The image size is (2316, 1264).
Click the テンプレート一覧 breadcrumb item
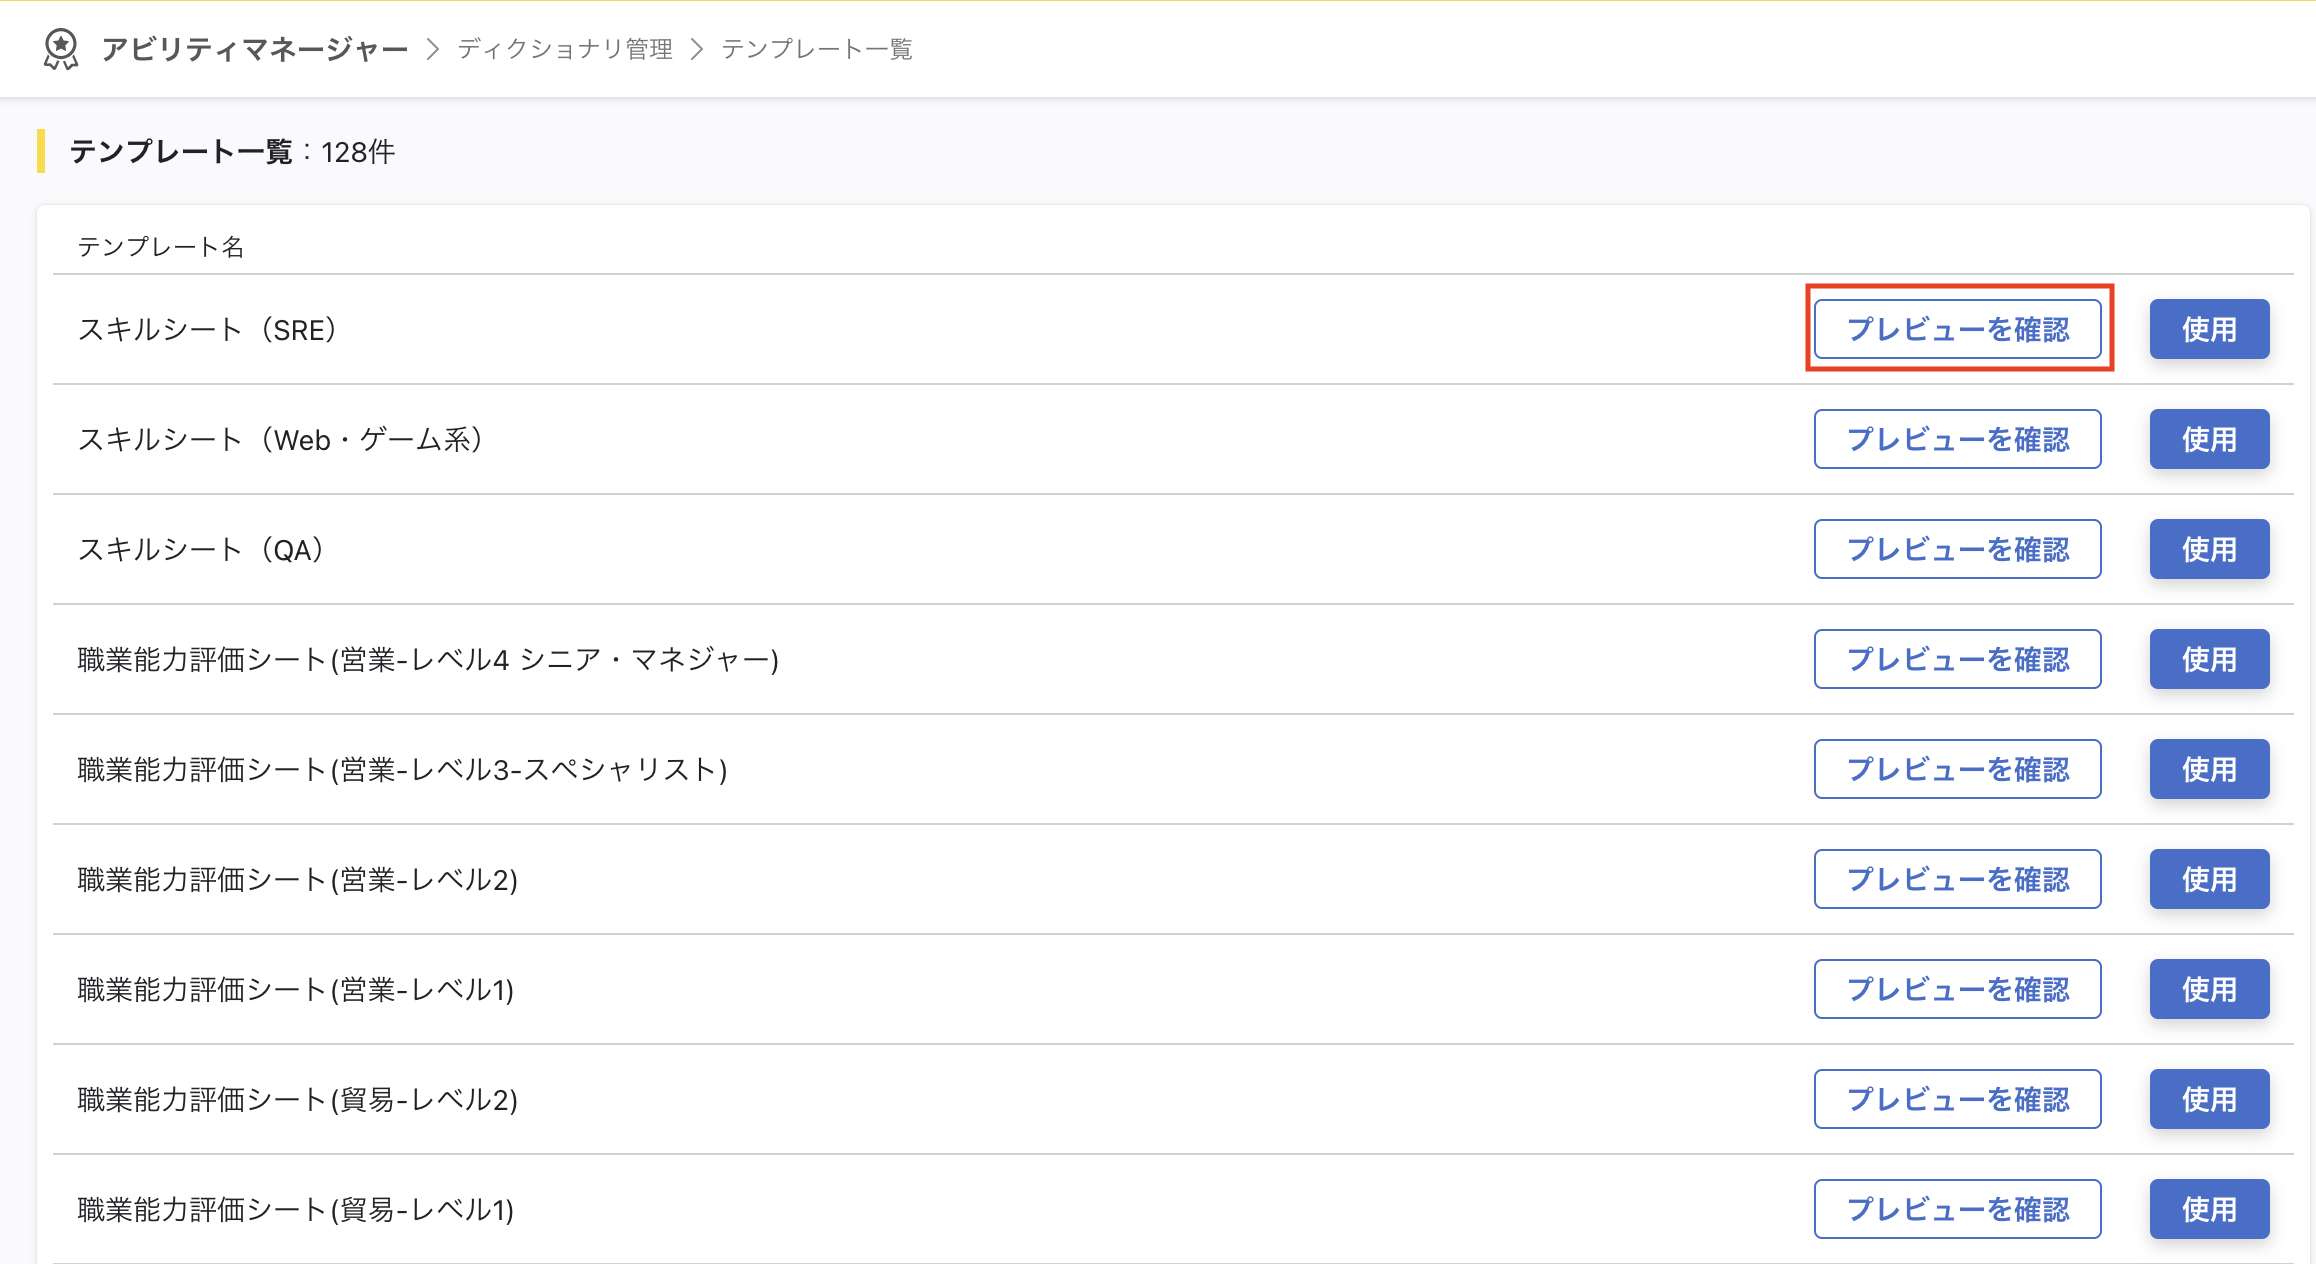coord(816,49)
